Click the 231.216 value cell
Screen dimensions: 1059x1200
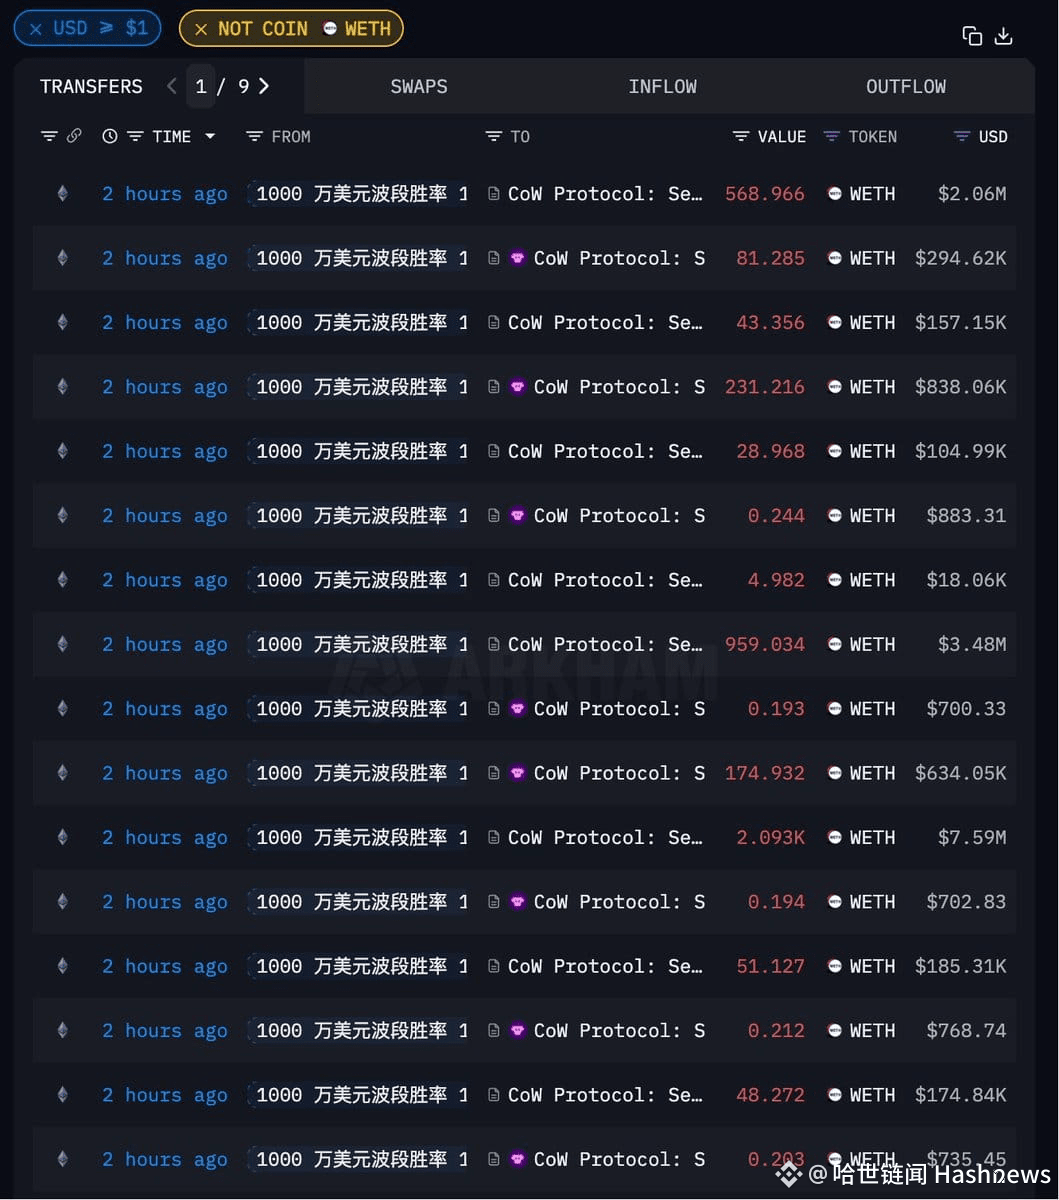pos(765,387)
